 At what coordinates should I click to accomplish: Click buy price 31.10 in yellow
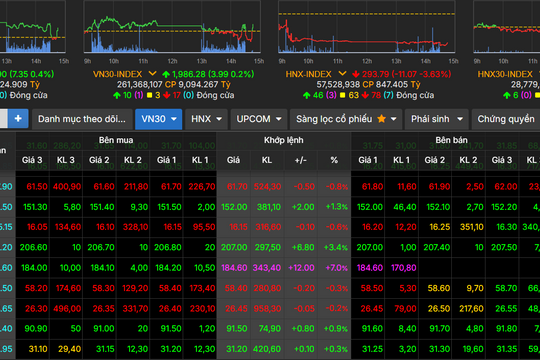38,349
